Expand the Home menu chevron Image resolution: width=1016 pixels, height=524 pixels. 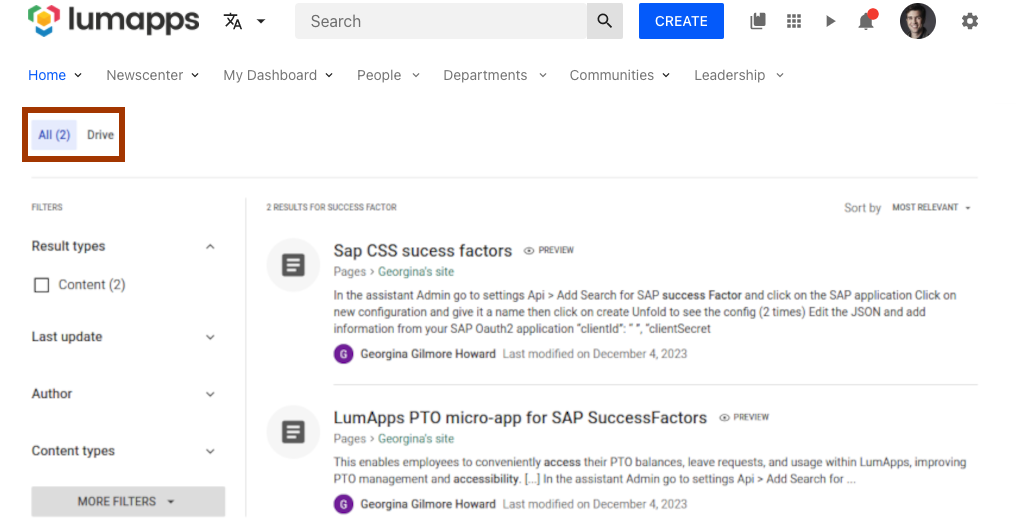(78, 76)
